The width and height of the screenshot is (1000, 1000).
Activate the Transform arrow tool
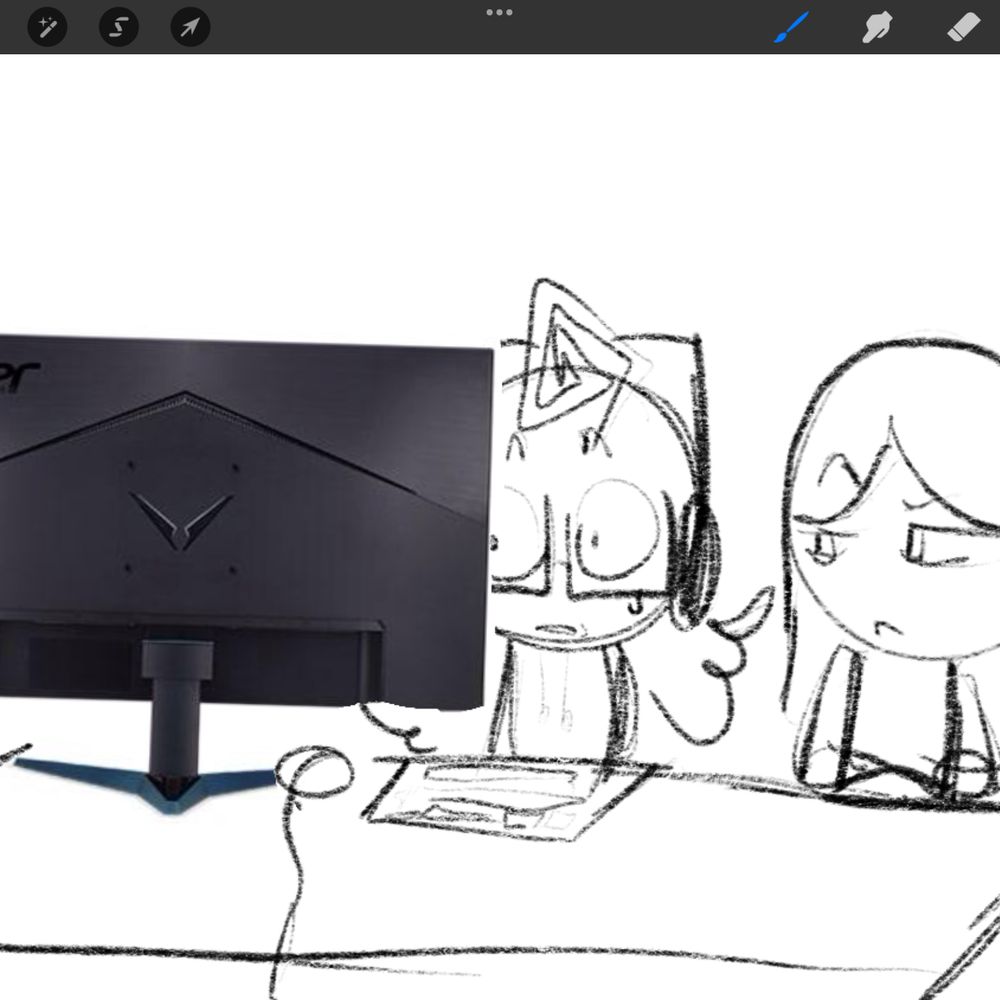(190, 27)
